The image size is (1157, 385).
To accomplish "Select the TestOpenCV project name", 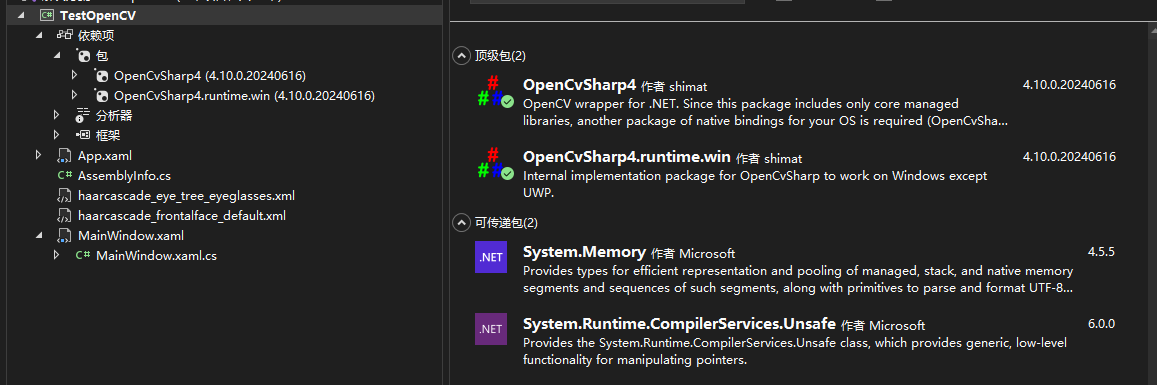I will pyautogui.click(x=97, y=15).
